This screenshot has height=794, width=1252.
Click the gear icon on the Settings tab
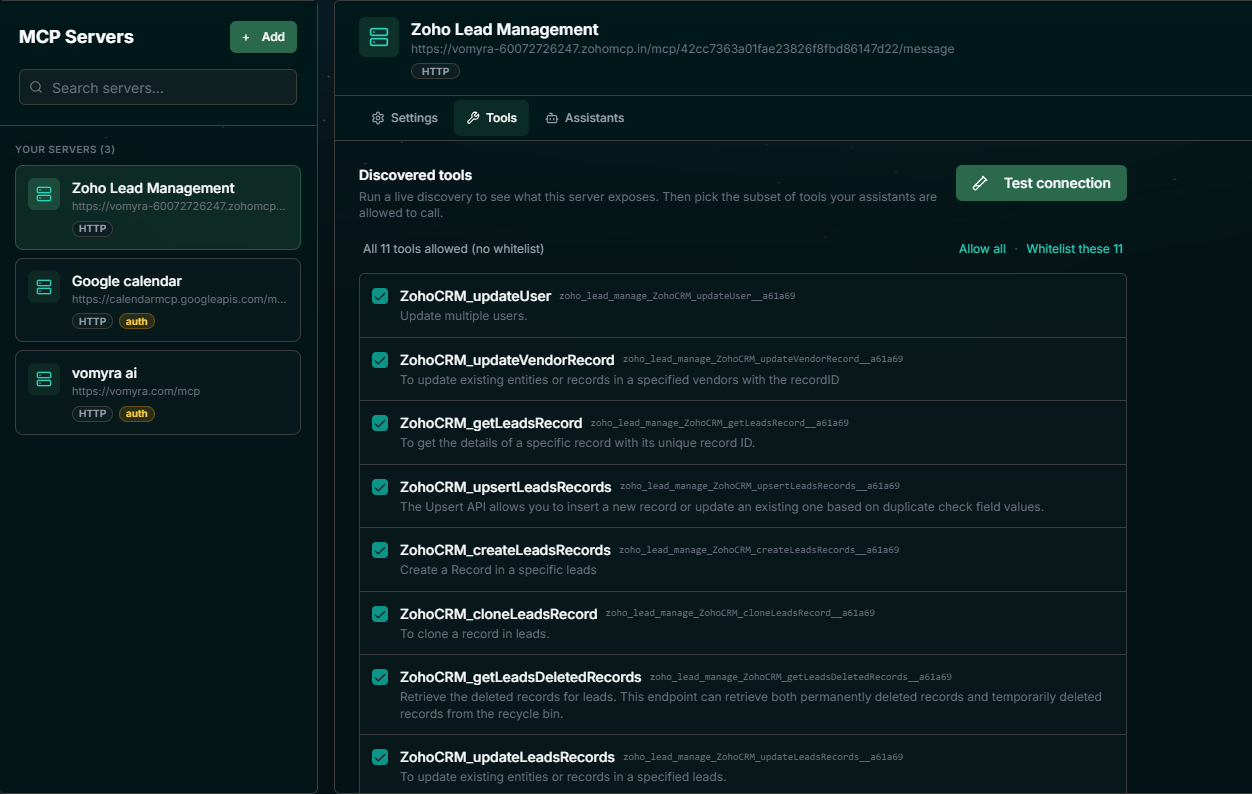click(x=378, y=118)
